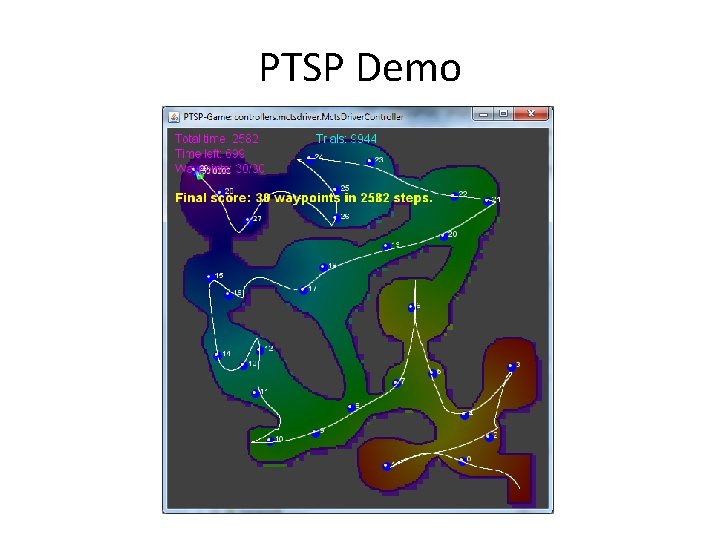720x540 pixels.
Task: Select waypoint dot labeled 2
Action: [x=489, y=437]
